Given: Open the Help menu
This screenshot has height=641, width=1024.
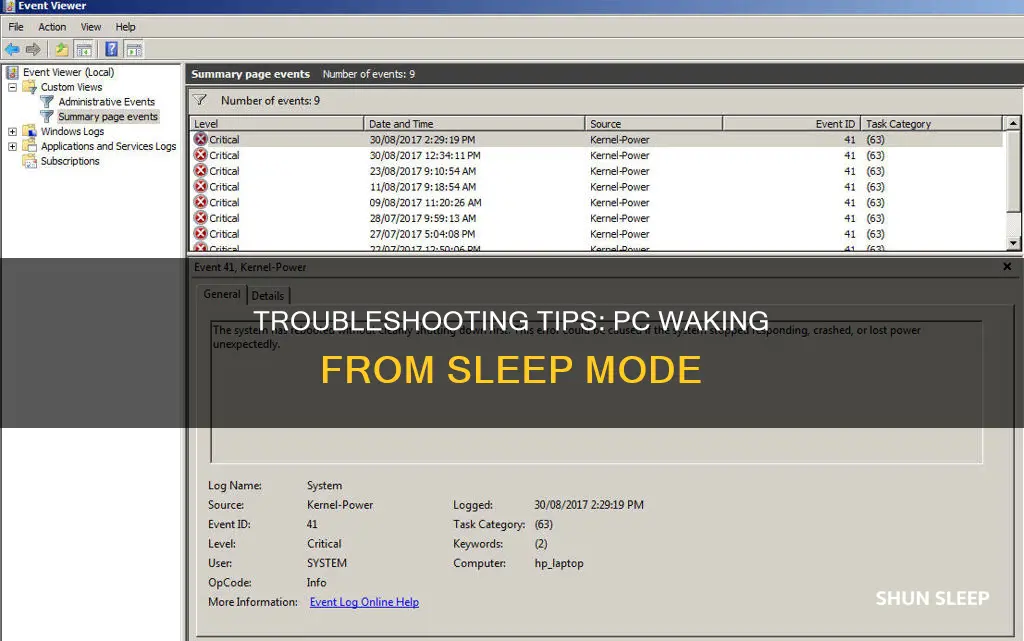Looking at the screenshot, I should click(125, 27).
